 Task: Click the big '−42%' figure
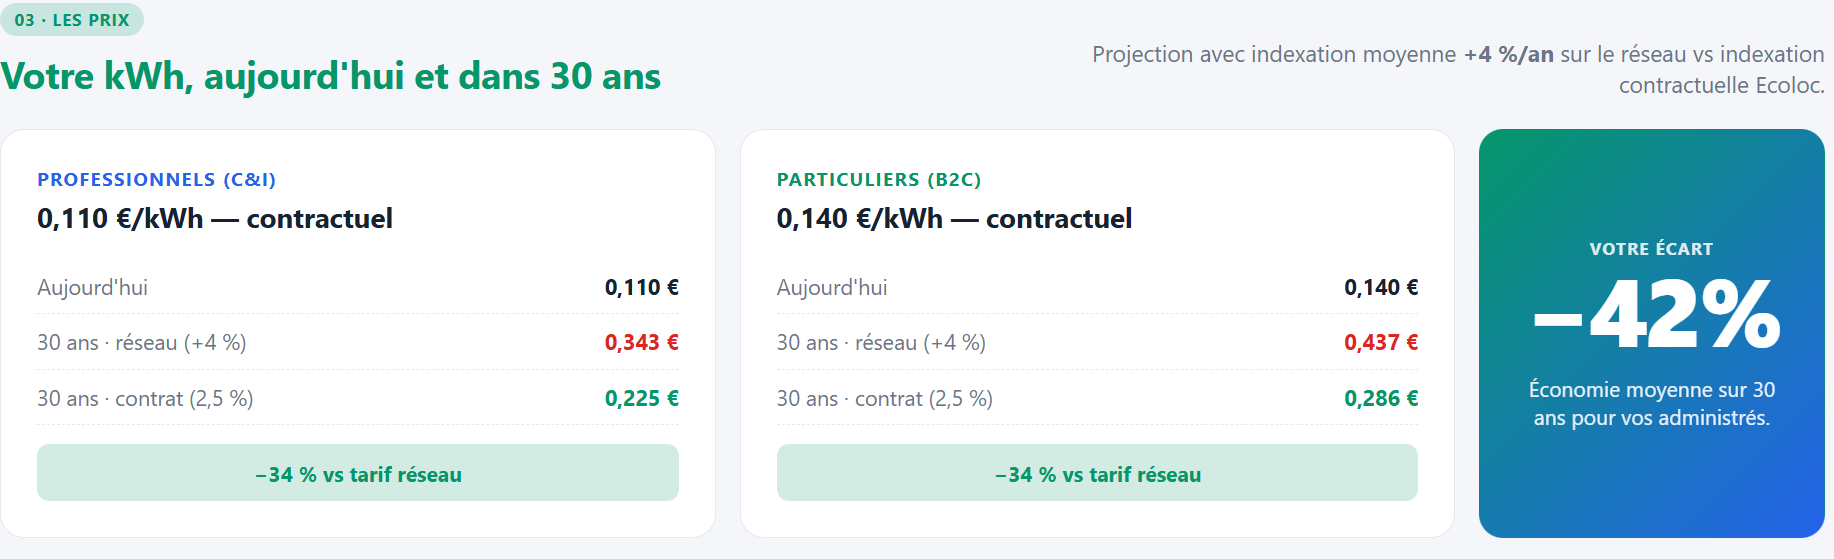1656,315
